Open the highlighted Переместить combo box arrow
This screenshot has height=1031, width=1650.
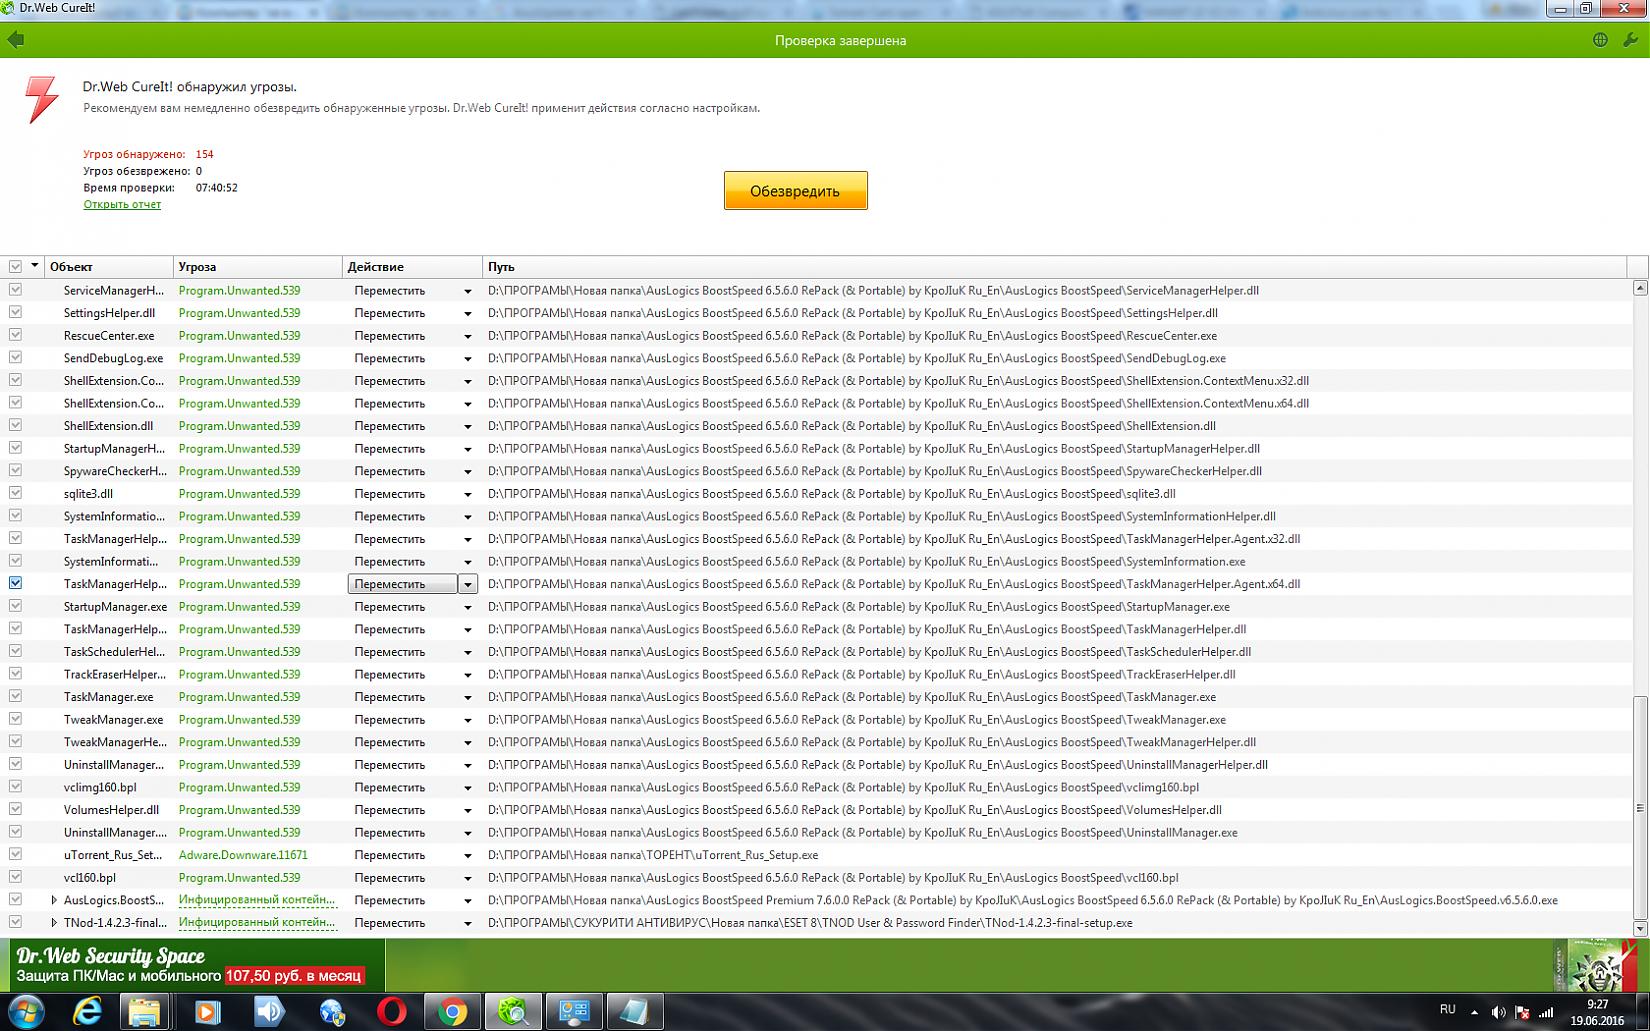point(467,584)
